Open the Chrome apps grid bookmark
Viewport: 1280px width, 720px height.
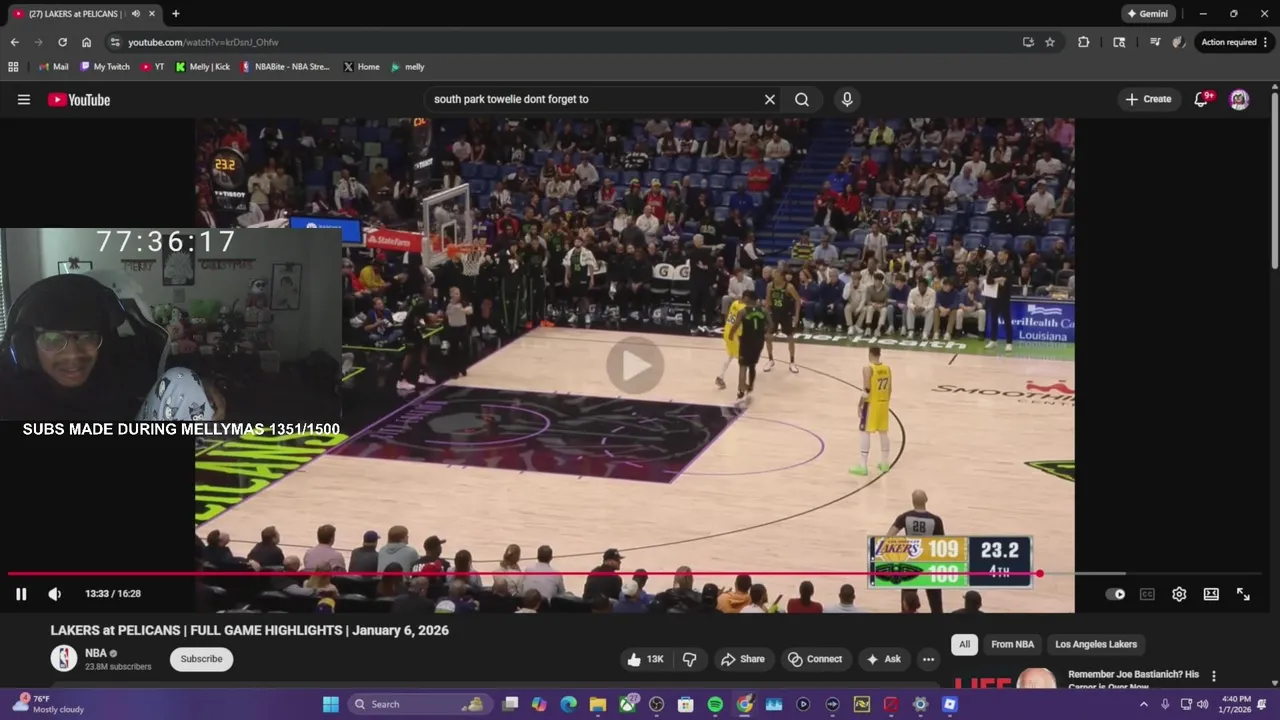pyautogui.click(x=13, y=67)
